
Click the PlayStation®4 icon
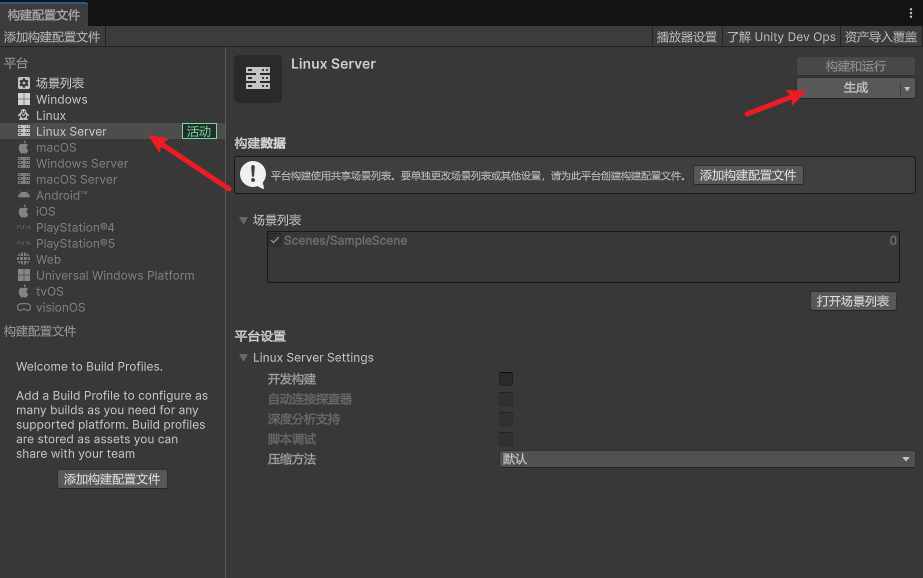point(24,227)
